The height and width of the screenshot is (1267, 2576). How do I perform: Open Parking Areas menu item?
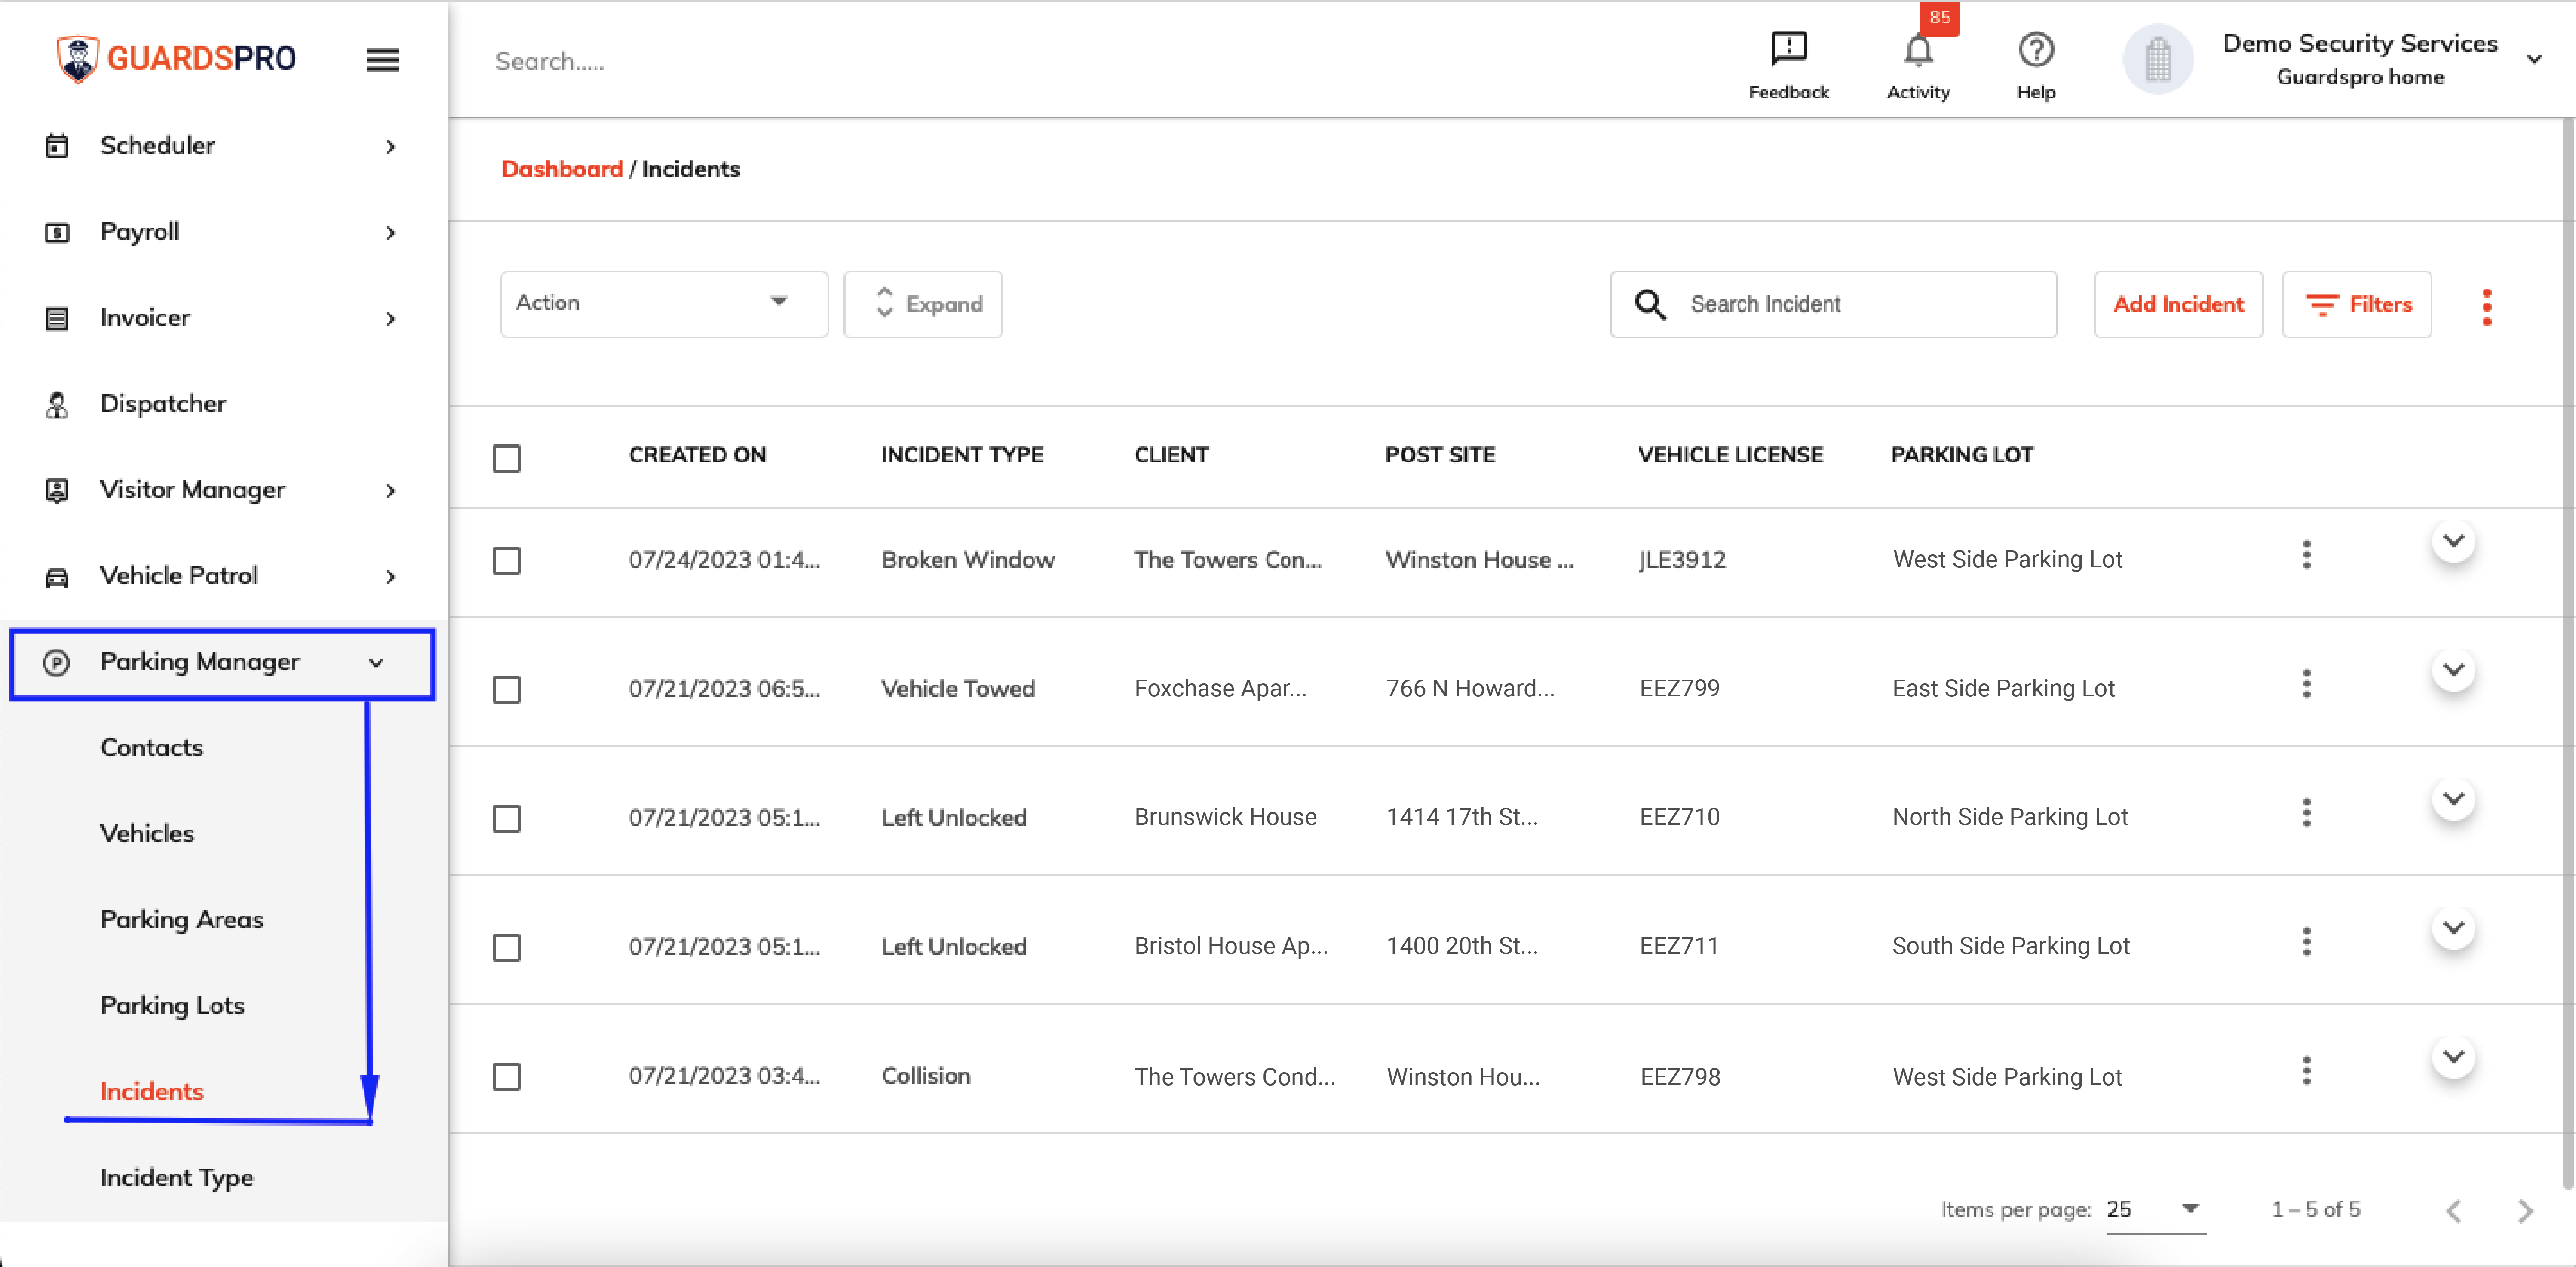coord(182,920)
